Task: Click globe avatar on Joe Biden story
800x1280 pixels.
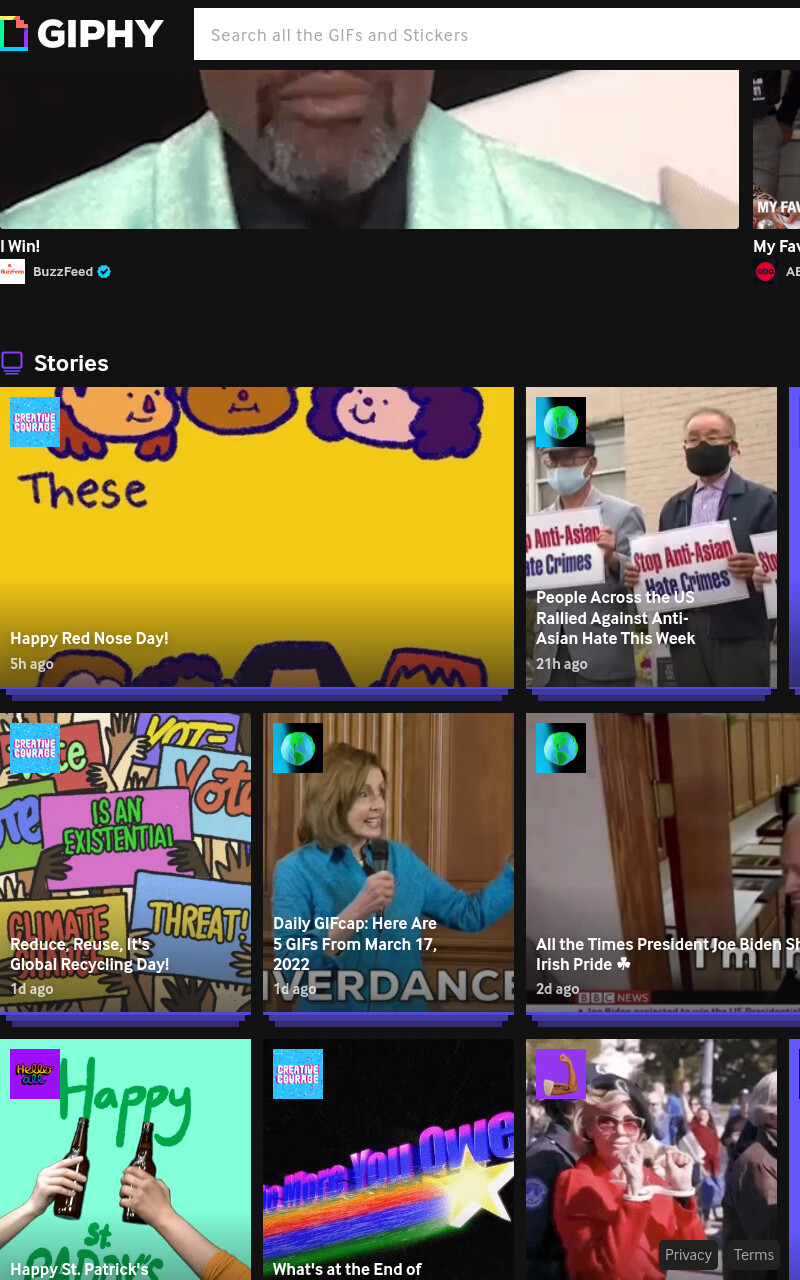Action: pyautogui.click(x=561, y=748)
